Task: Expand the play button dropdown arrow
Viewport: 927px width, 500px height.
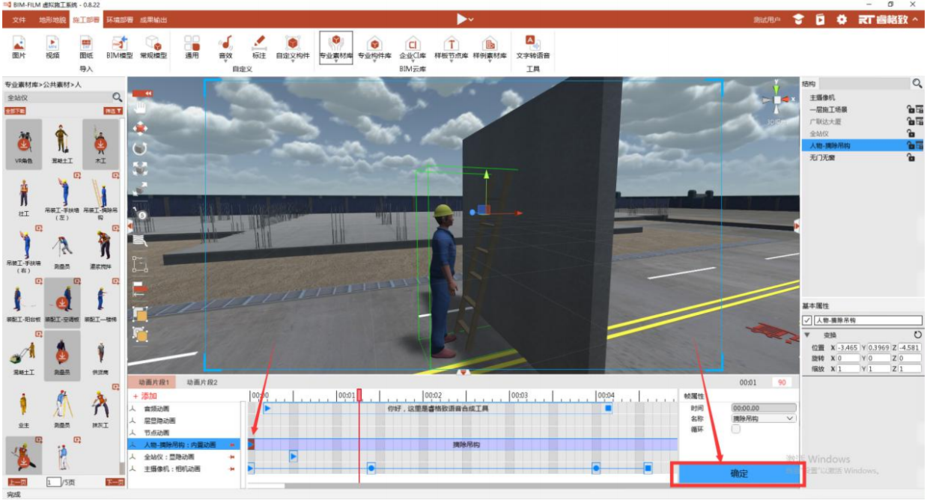Action: tap(473, 19)
